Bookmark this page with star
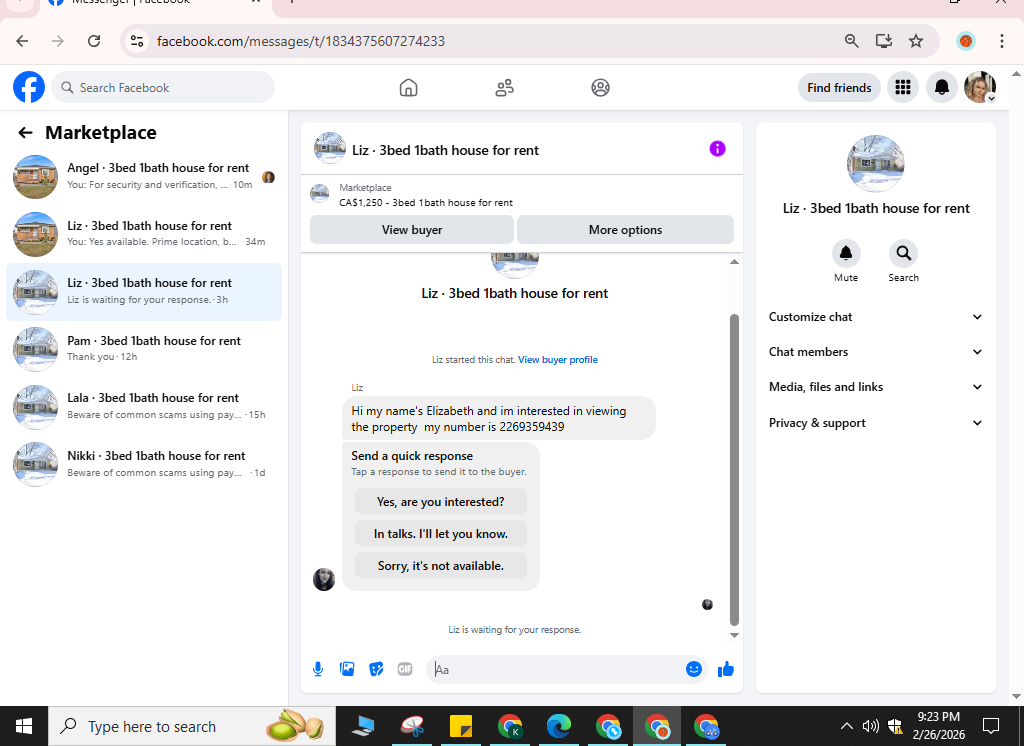 (x=916, y=41)
